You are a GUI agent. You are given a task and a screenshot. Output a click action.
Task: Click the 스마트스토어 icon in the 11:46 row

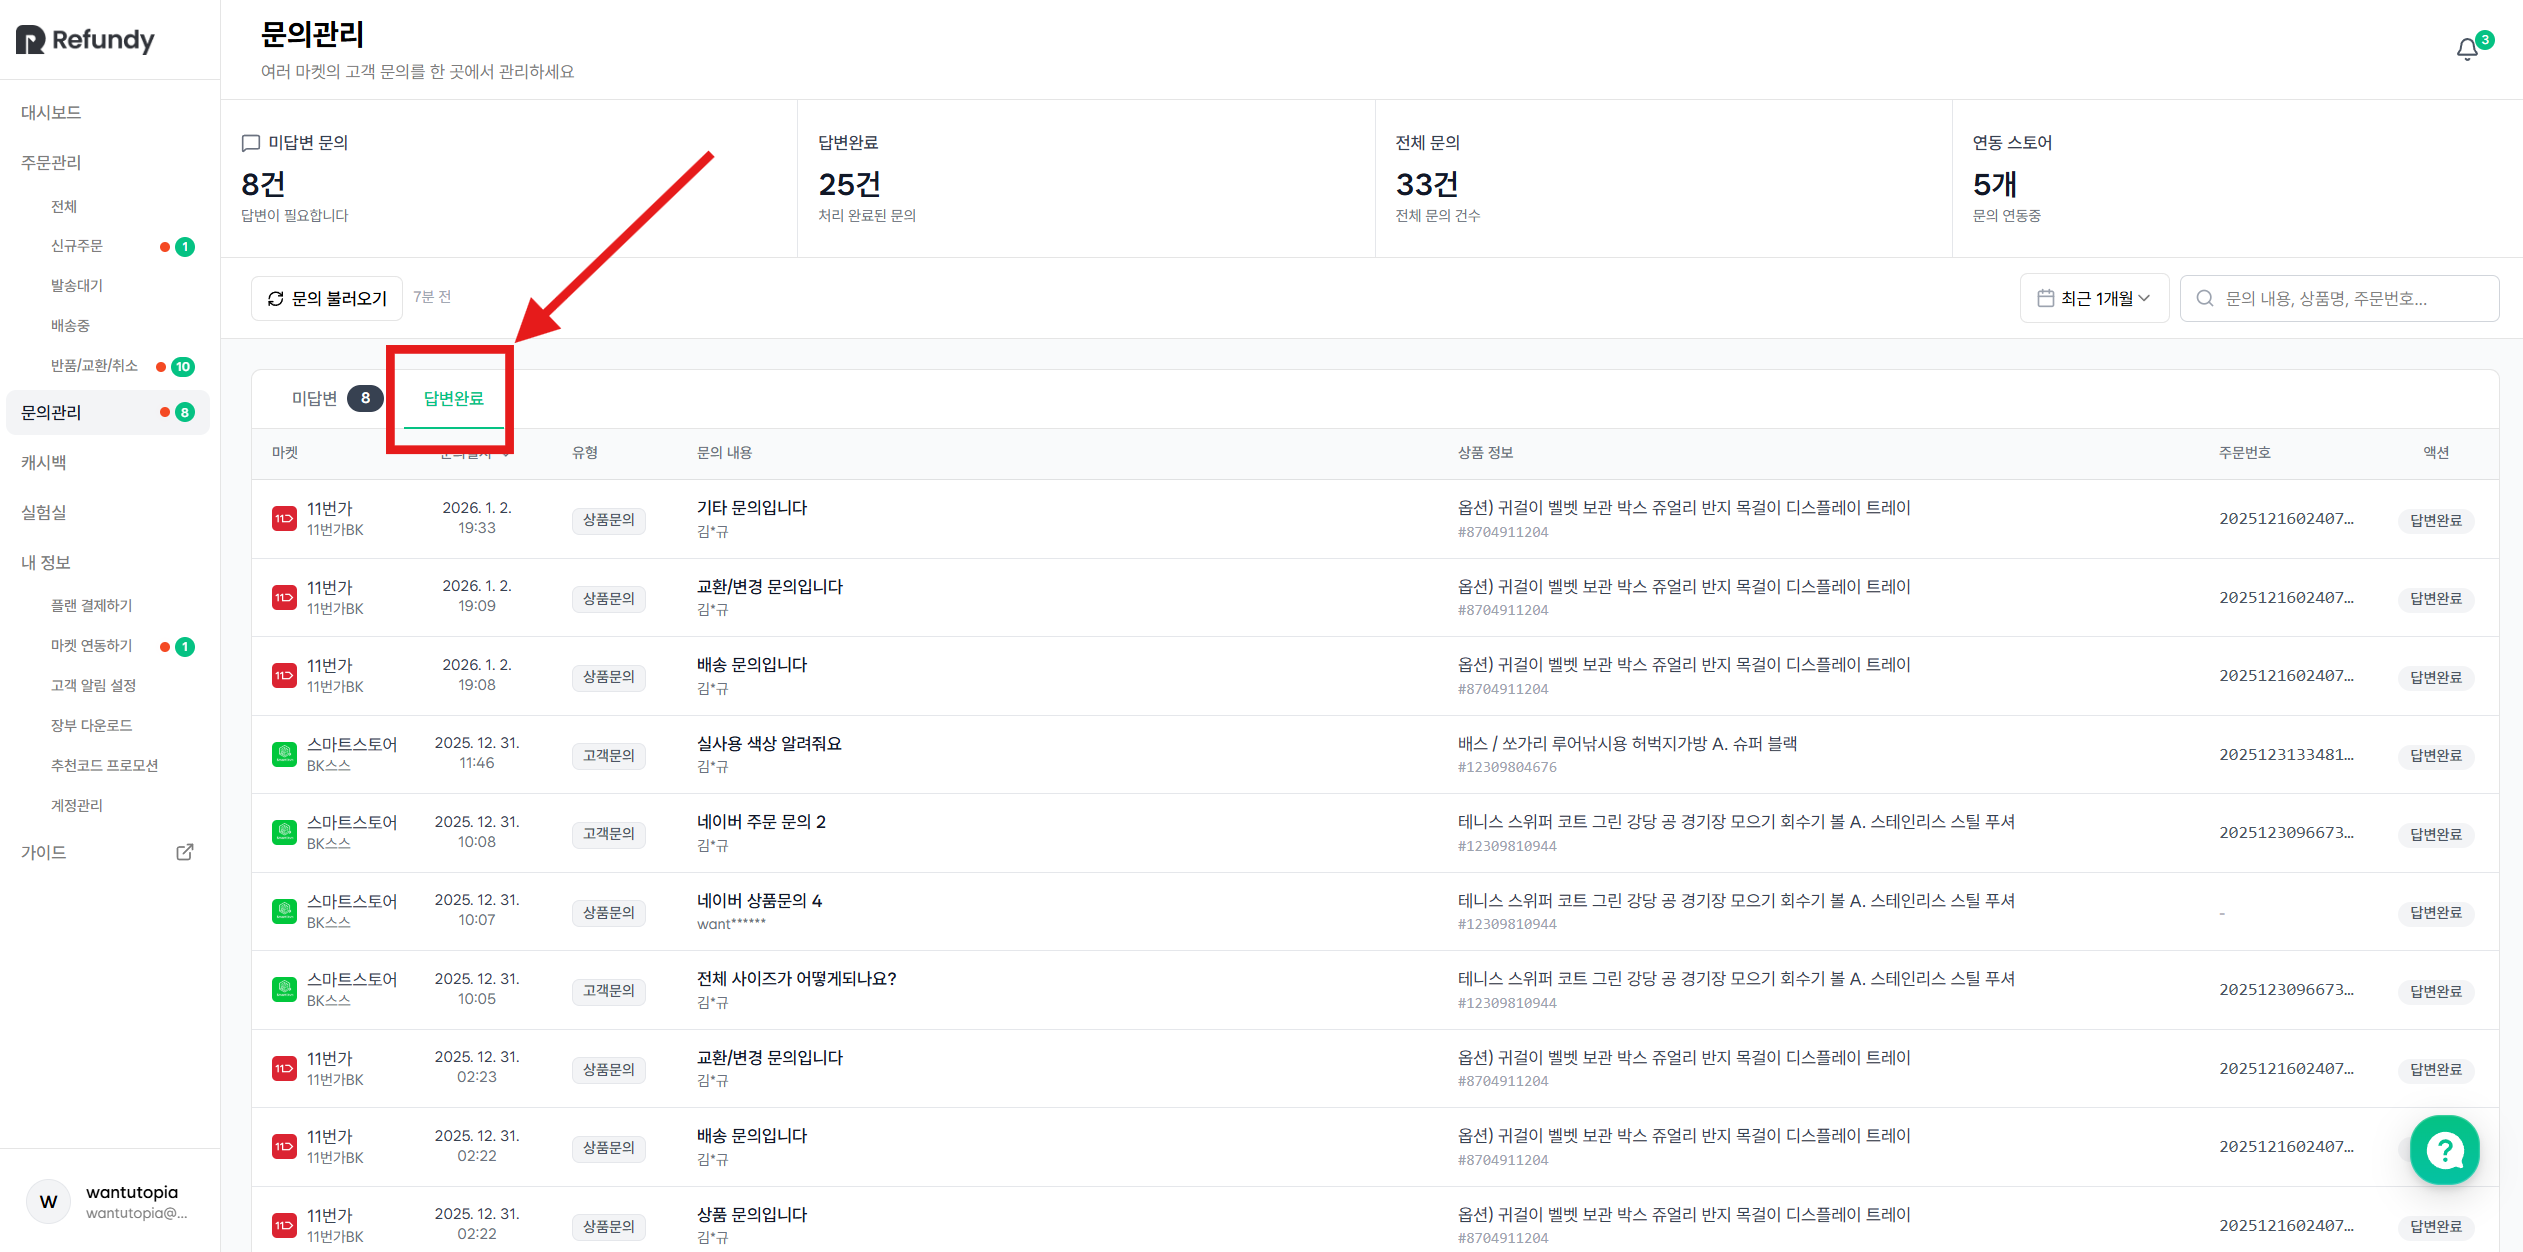pos(284,754)
